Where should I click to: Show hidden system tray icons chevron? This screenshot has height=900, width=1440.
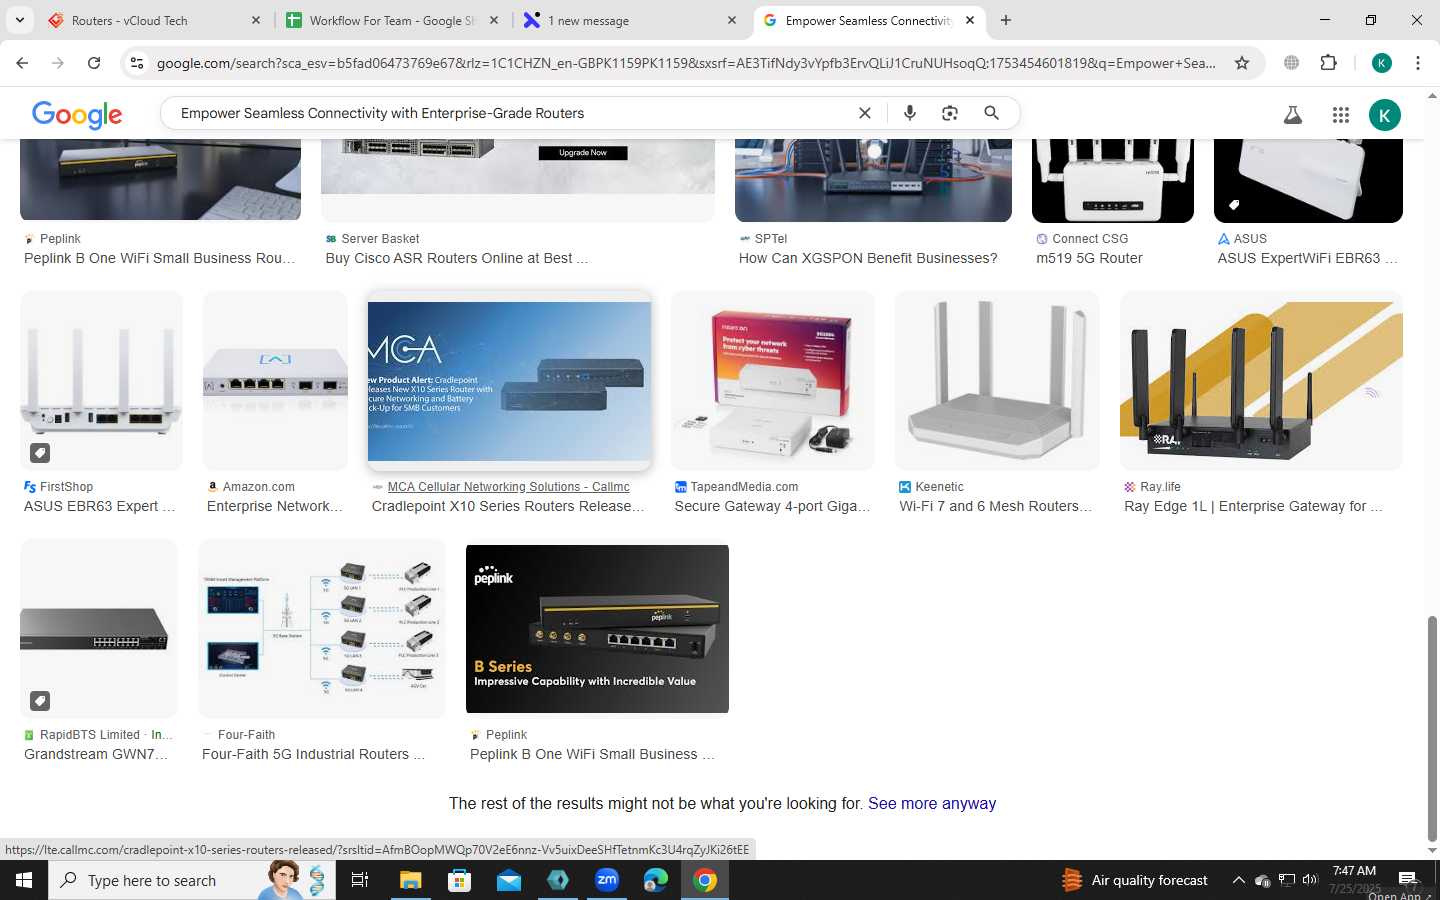click(1238, 880)
